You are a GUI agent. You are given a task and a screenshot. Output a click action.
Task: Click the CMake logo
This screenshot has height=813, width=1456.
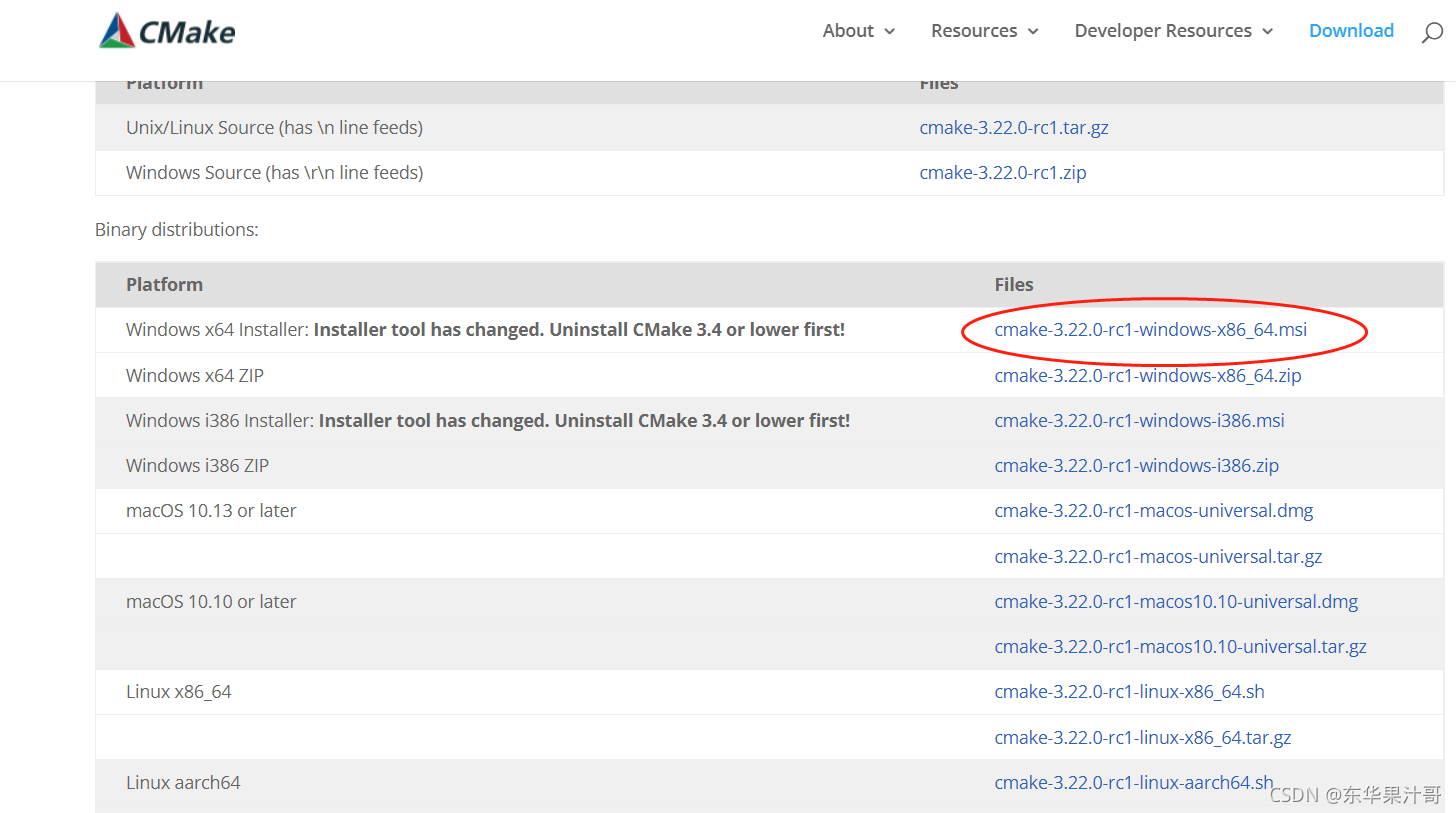[167, 31]
